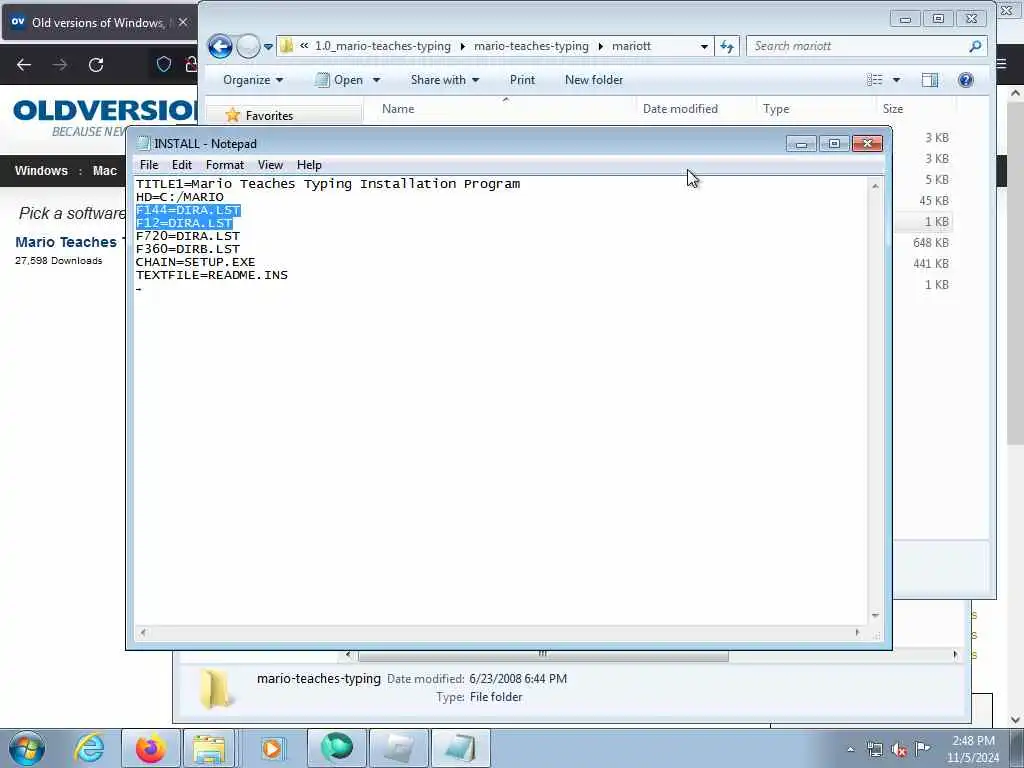This screenshot has height=768, width=1024.
Task: Click the magnifier icon in Explorer's search box
Action: tap(975, 46)
